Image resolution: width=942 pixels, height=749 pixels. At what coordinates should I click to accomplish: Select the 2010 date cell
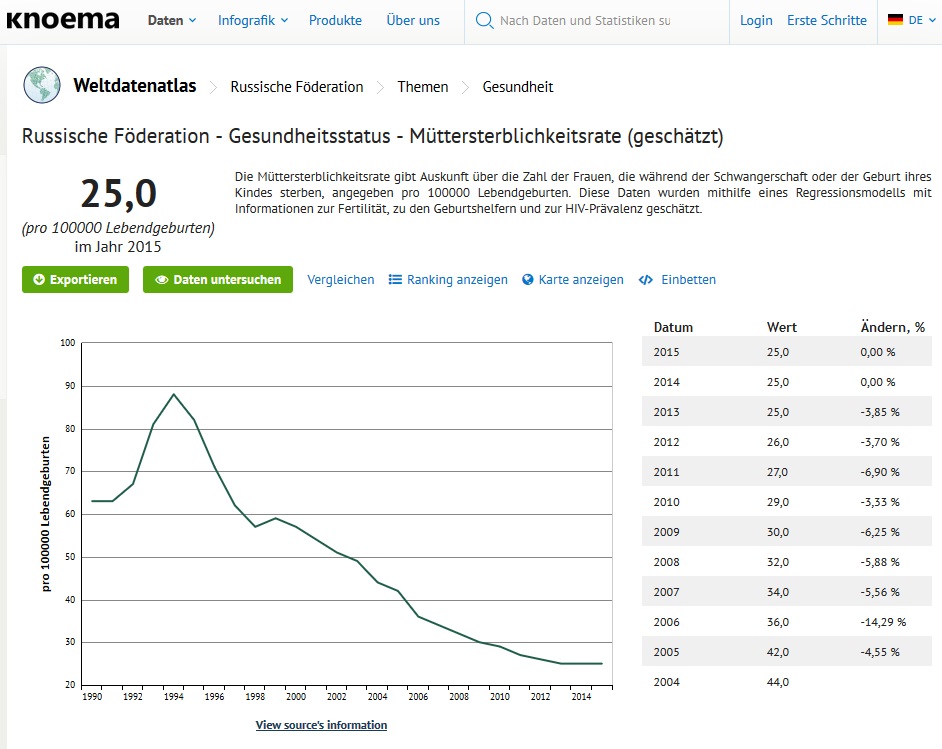pos(666,502)
